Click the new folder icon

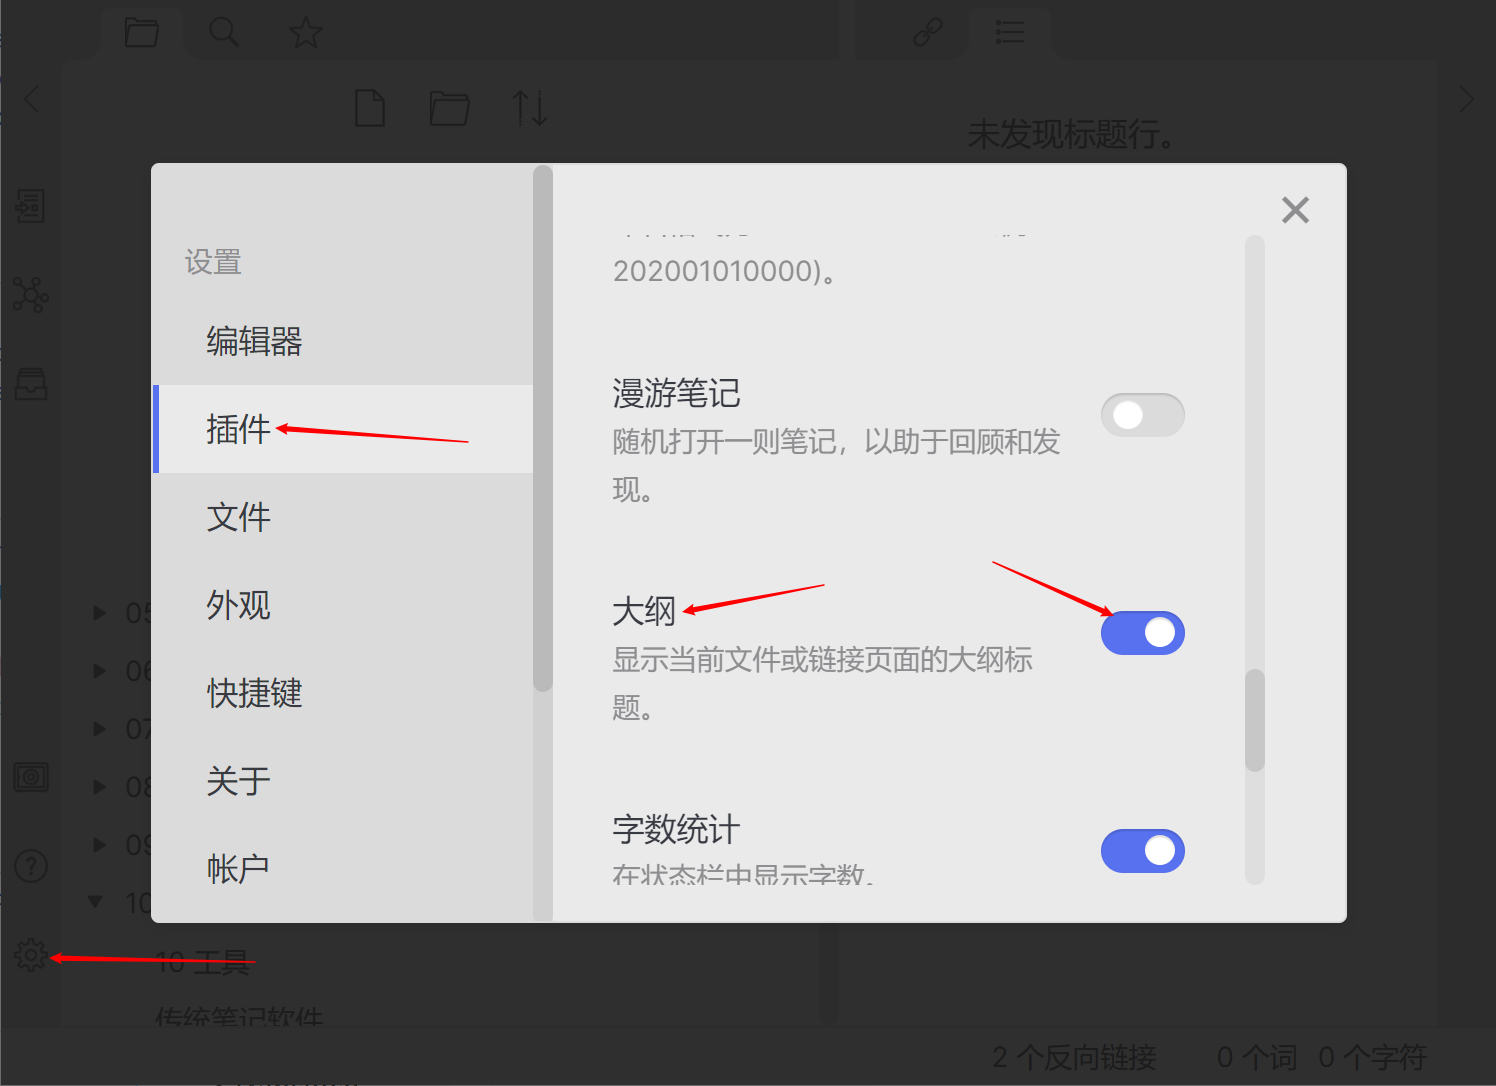coord(449,108)
